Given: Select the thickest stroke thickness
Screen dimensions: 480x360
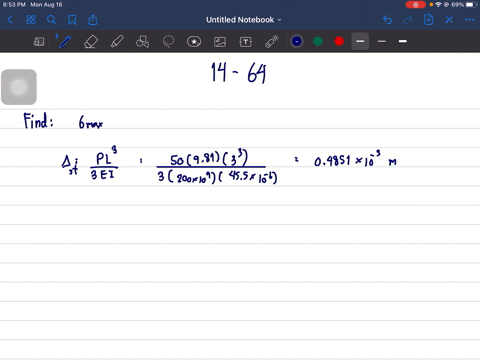Looking at the screenshot, I should [x=403, y=41].
